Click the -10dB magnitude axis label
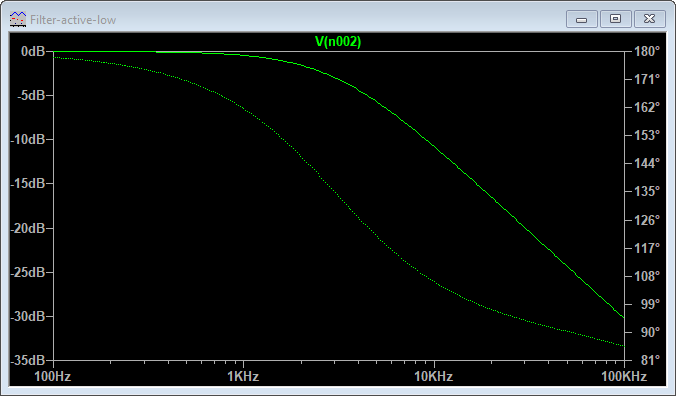The width and height of the screenshot is (676, 396). [x=28, y=140]
